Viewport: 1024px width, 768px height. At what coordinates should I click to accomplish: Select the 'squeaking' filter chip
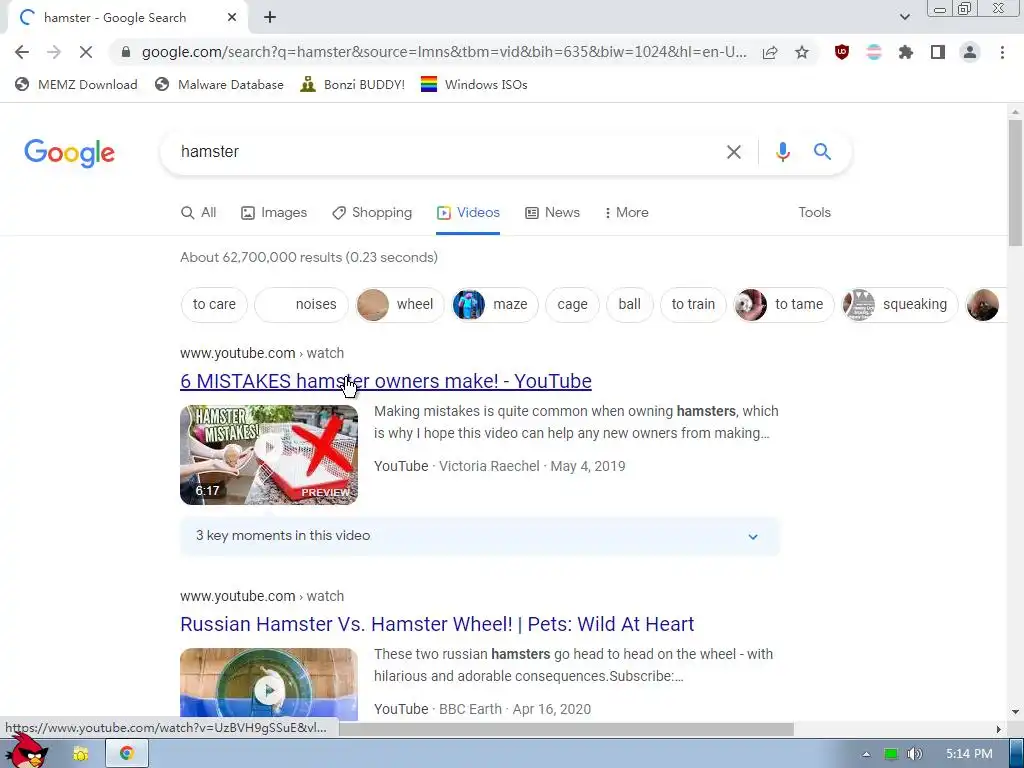[x=900, y=304]
